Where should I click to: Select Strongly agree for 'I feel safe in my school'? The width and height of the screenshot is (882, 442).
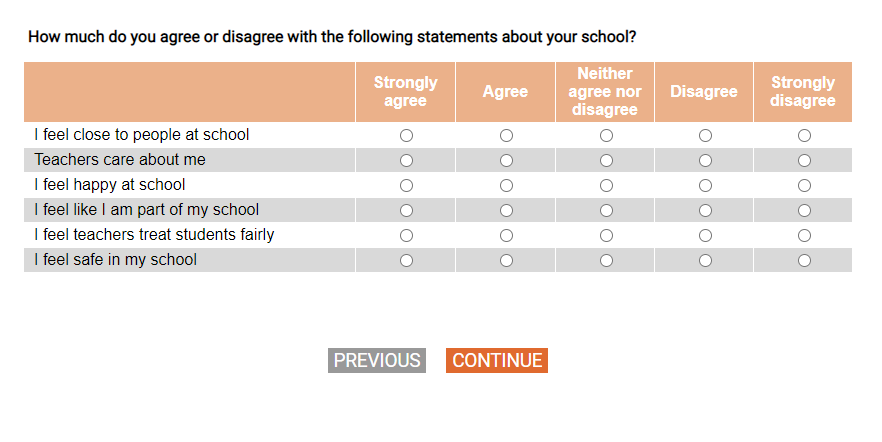tap(406, 261)
